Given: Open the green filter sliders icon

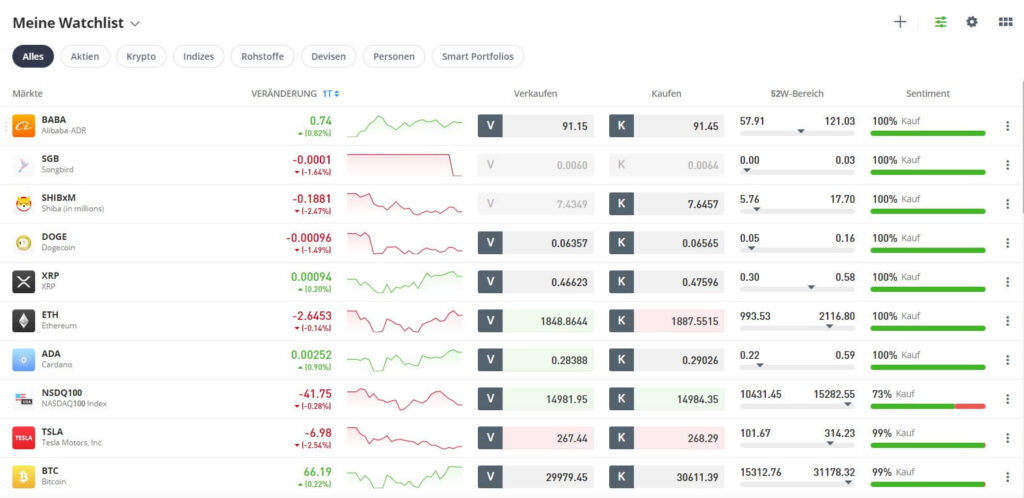Looking at the screenshot, I should [940, 22].
